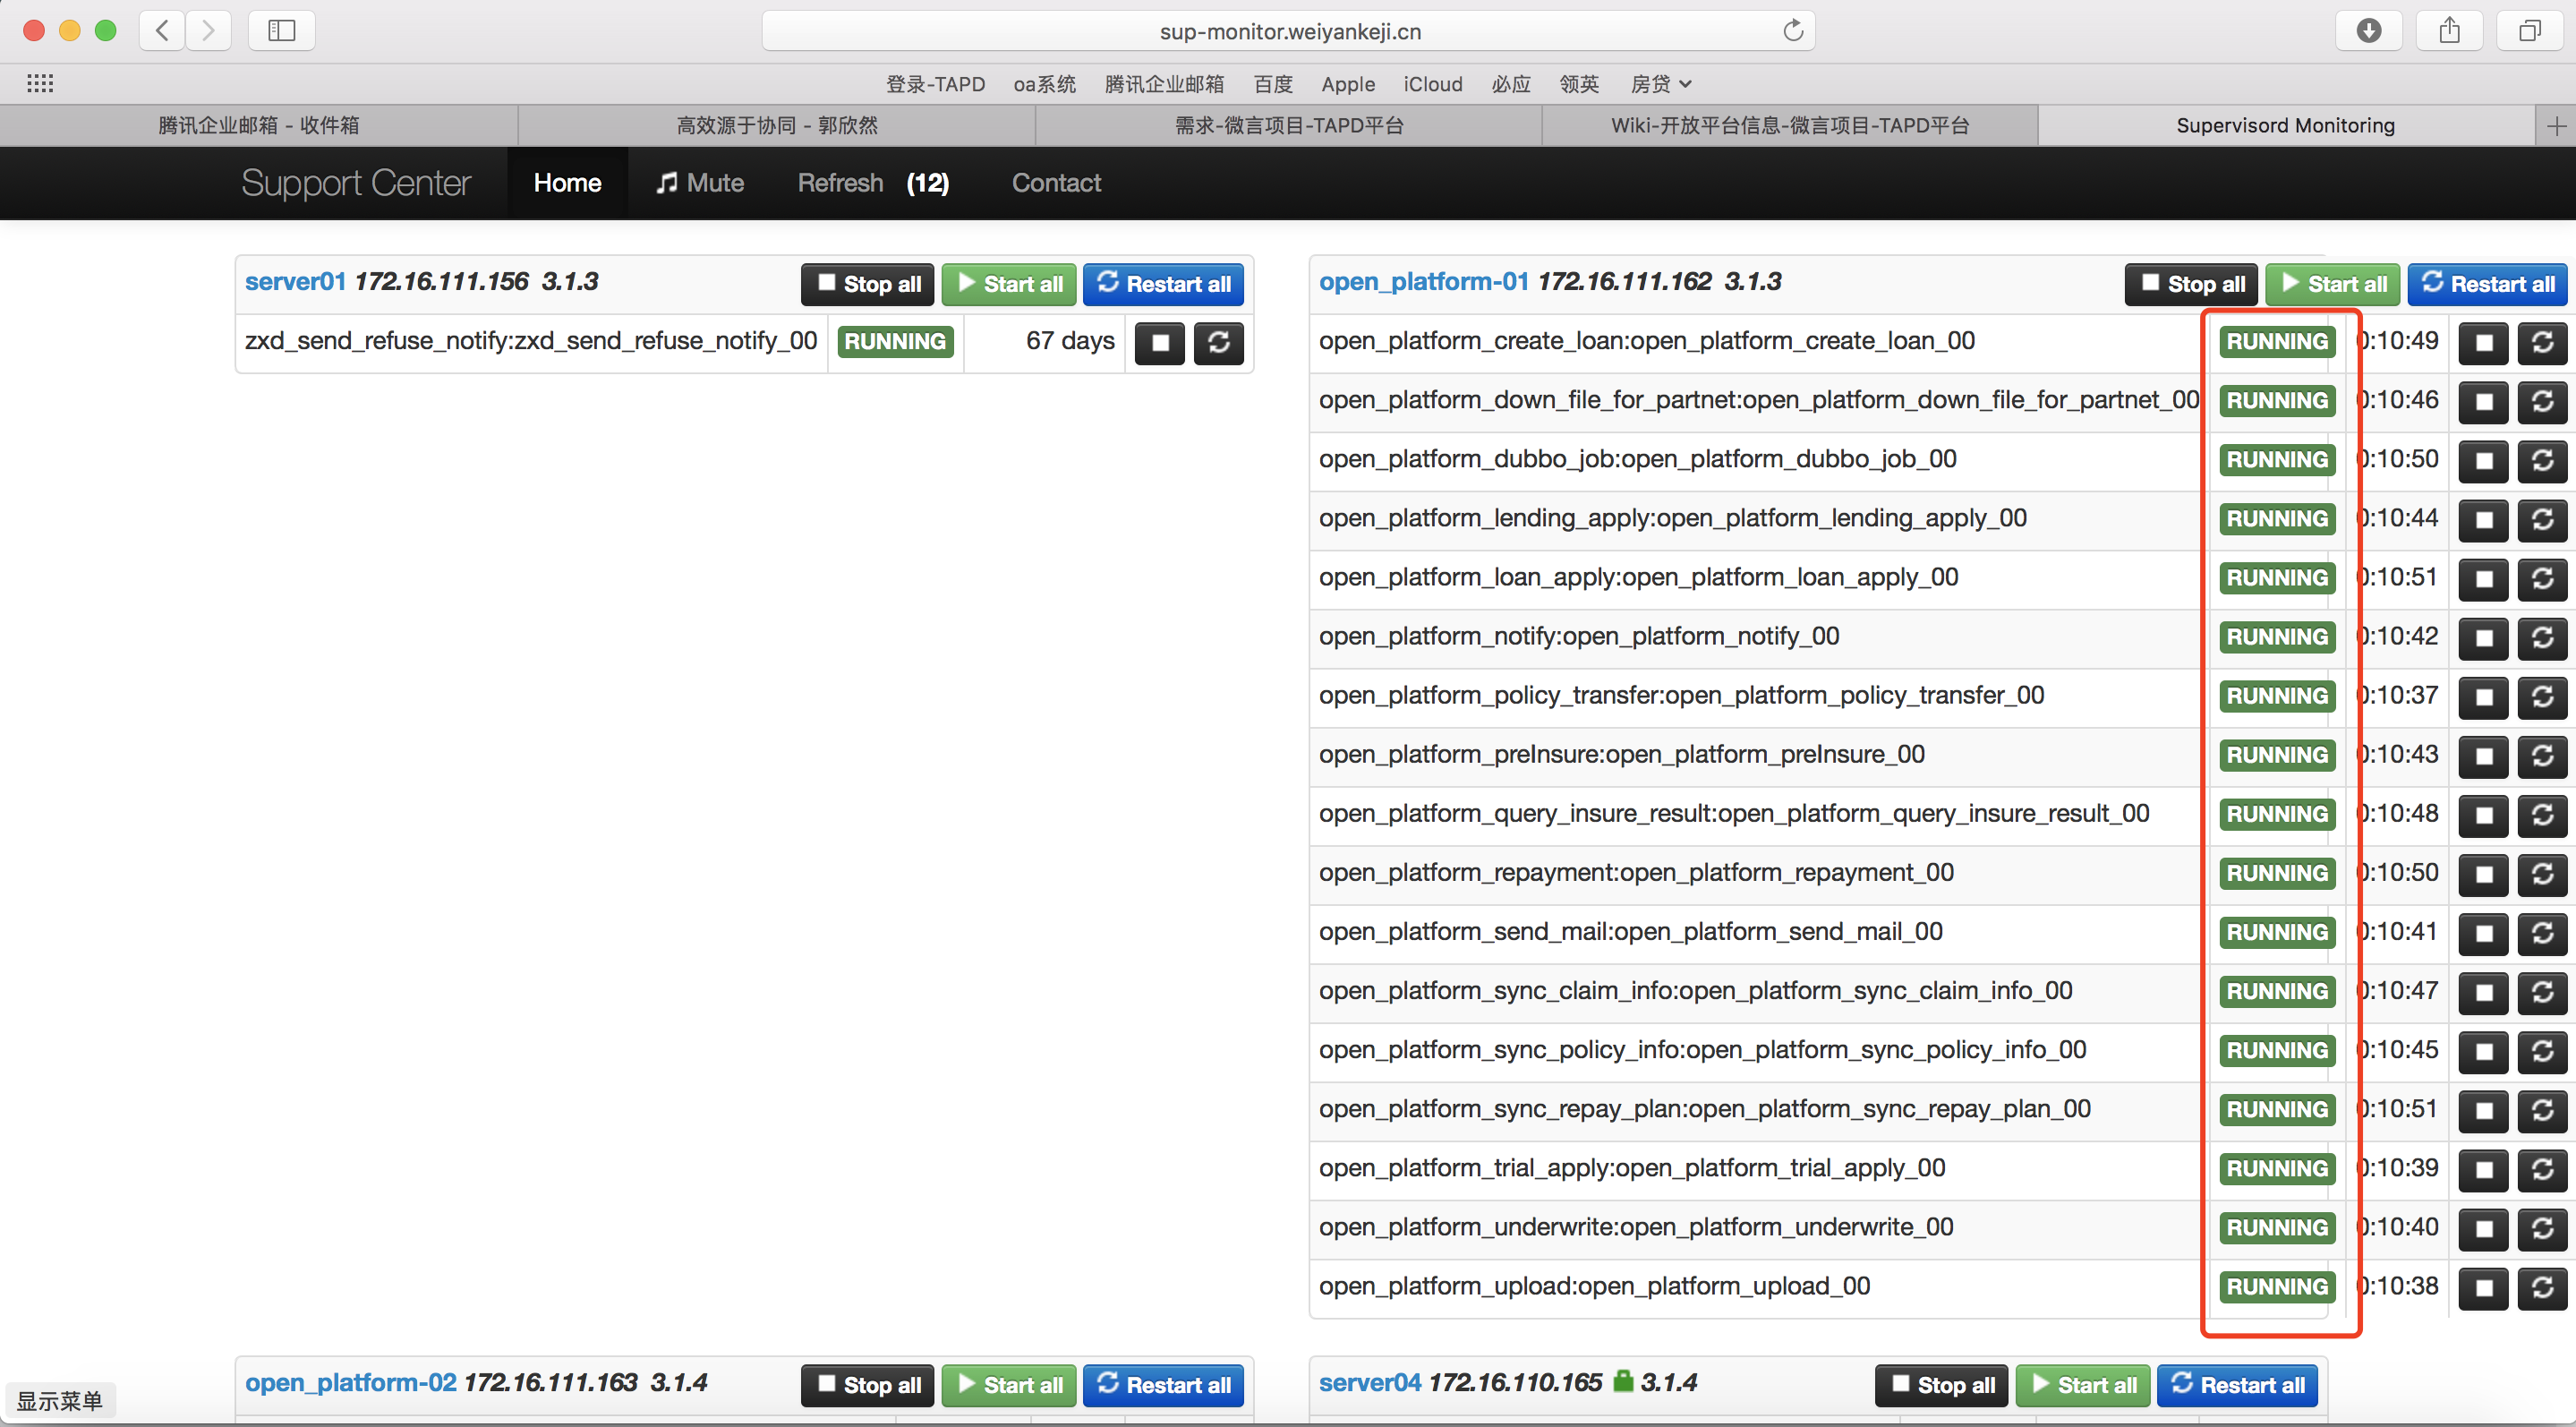Restart open_platform_dubbo_job_00 process
2576x1427 pixels.
pyautogui.click(x=2542, y=461)
